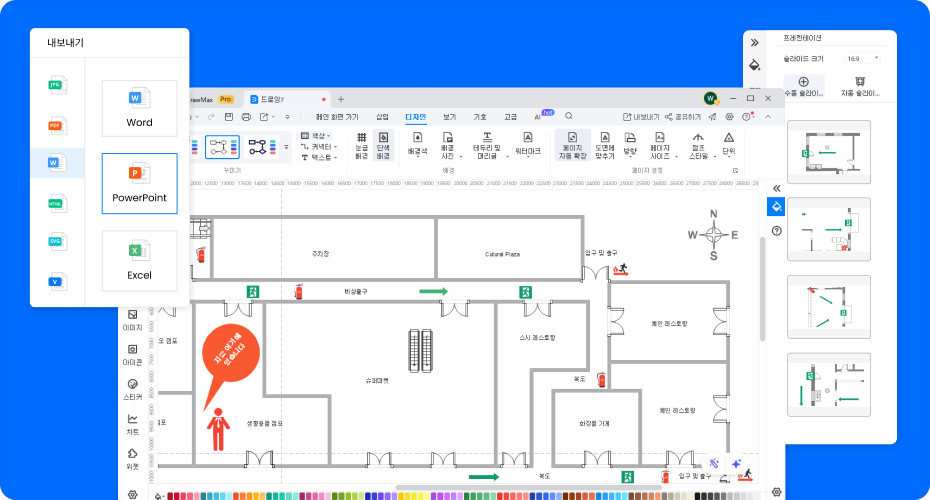Open the slide size 16:9 dropdown
Screen dimensions: 930x500
[x=862, y=60]
